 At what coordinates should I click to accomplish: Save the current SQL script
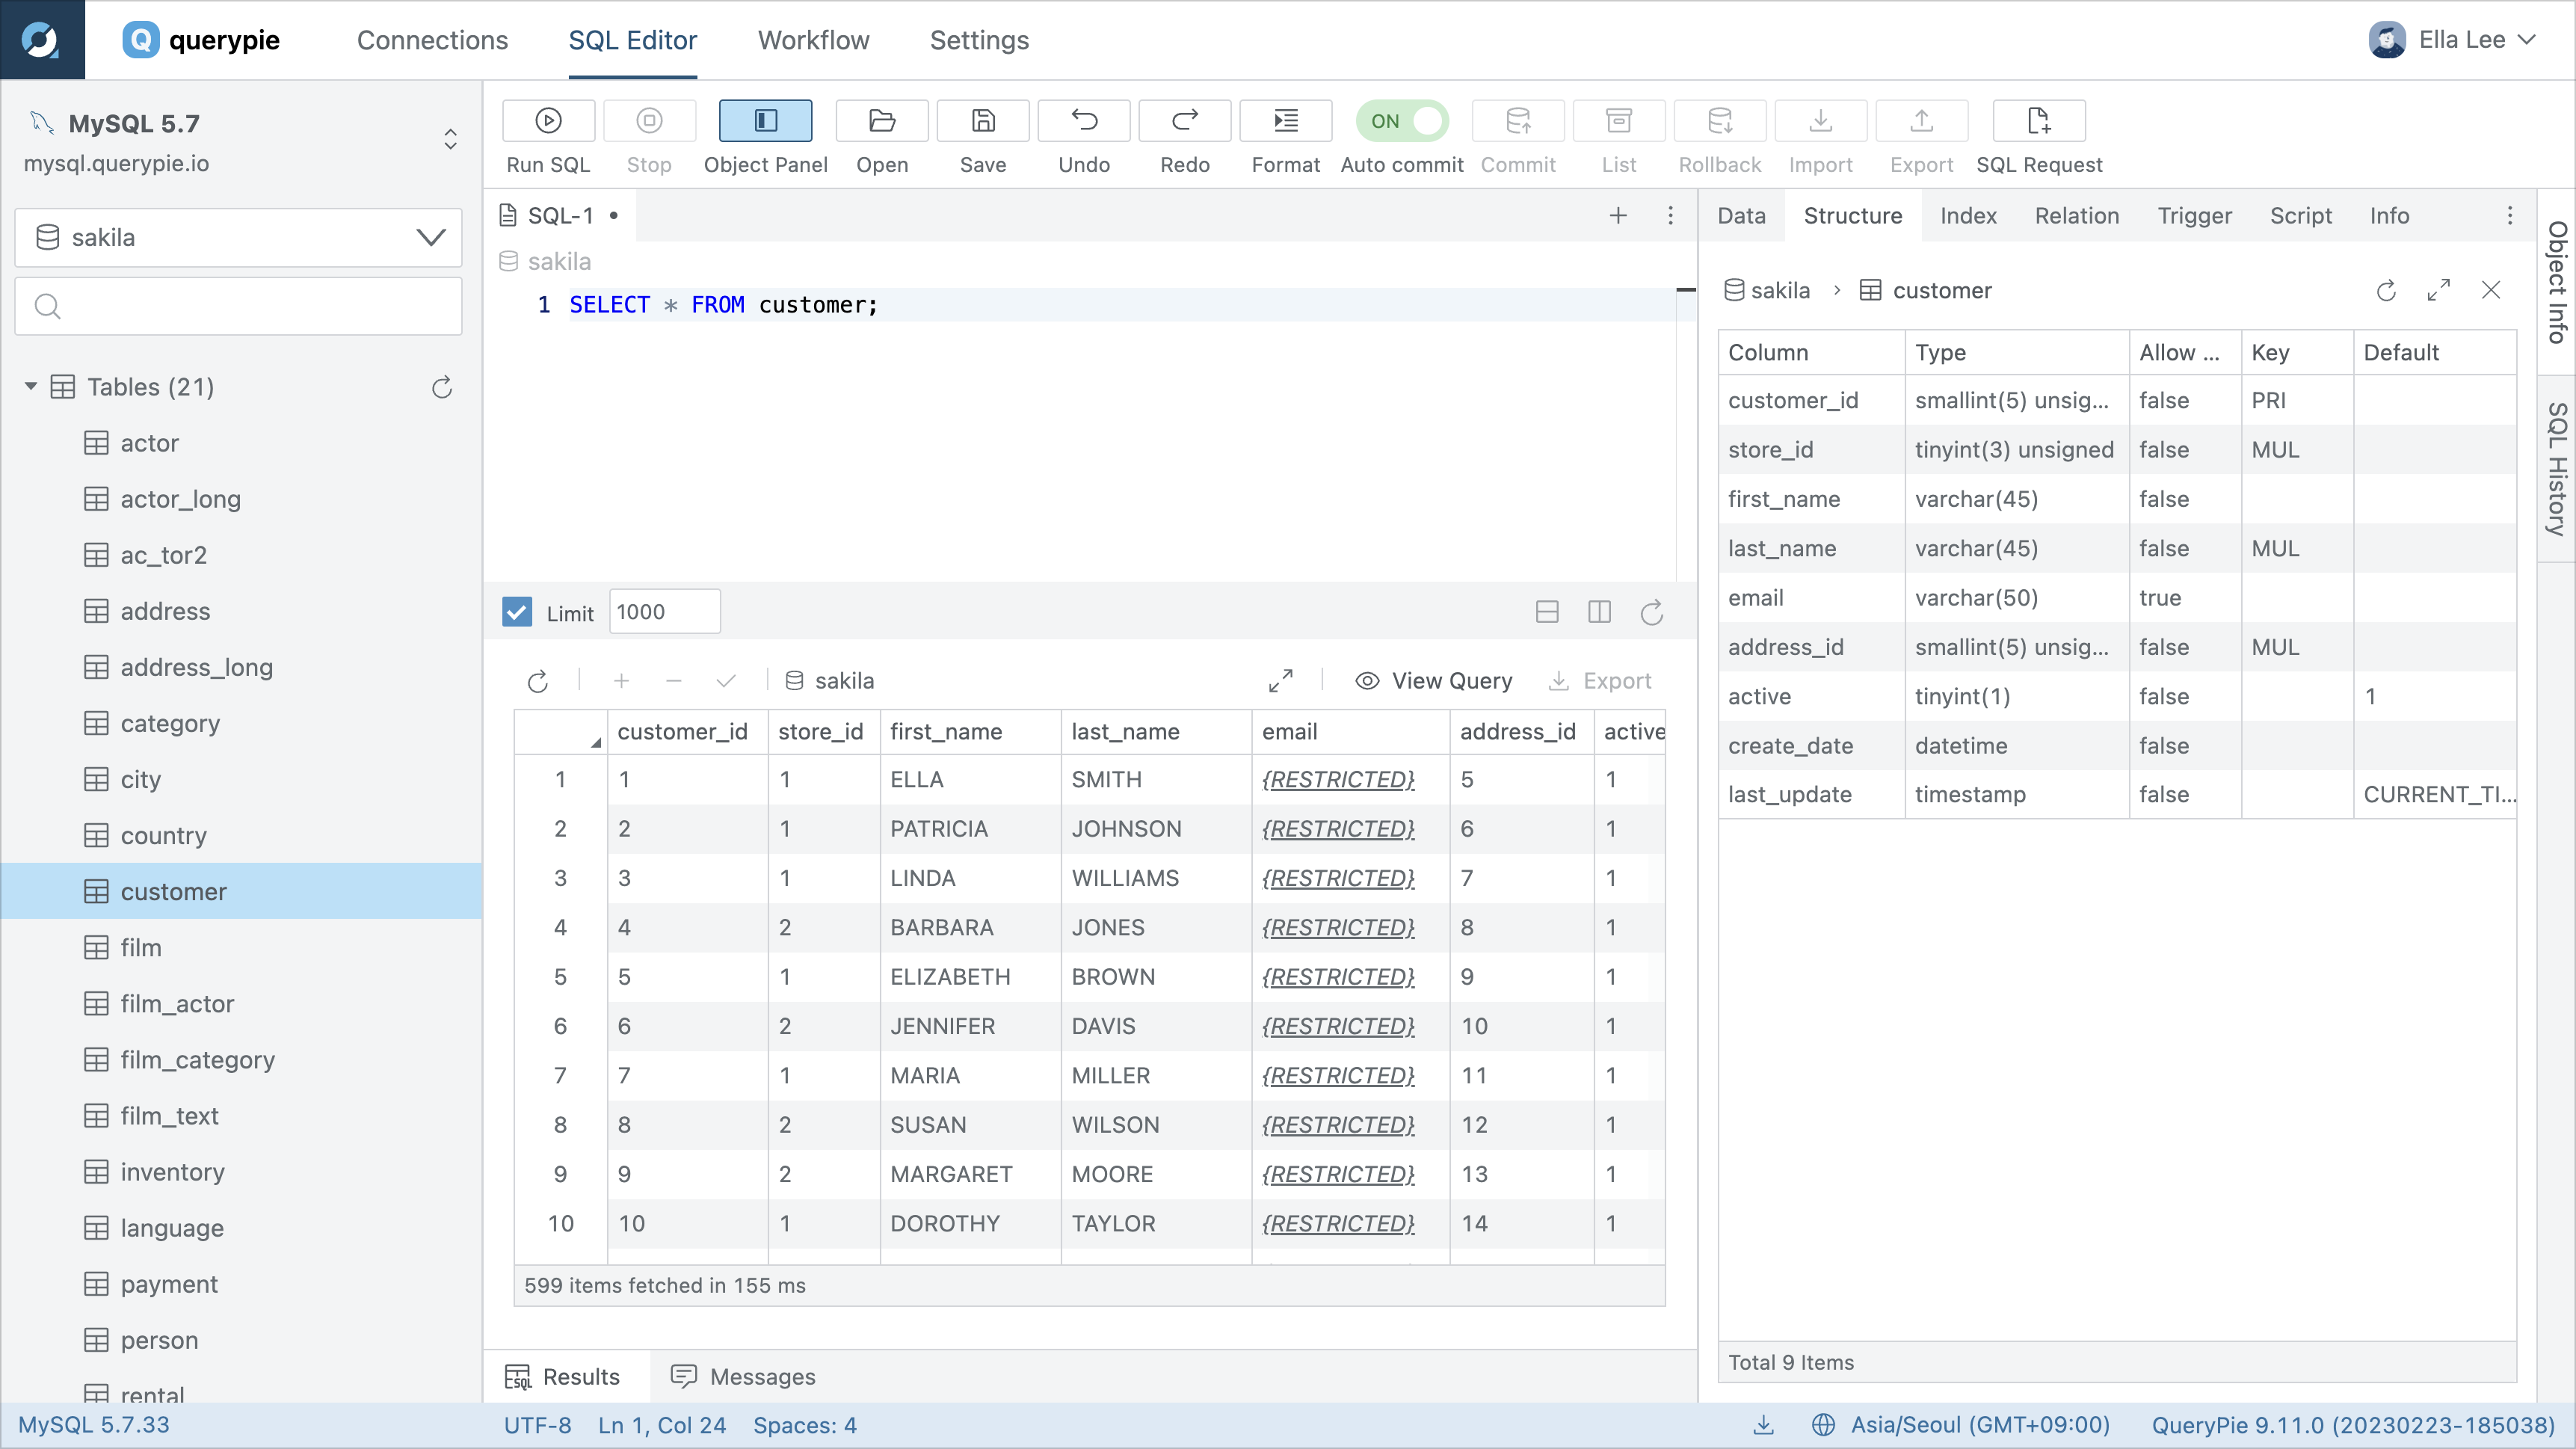[x=983, y=121]
